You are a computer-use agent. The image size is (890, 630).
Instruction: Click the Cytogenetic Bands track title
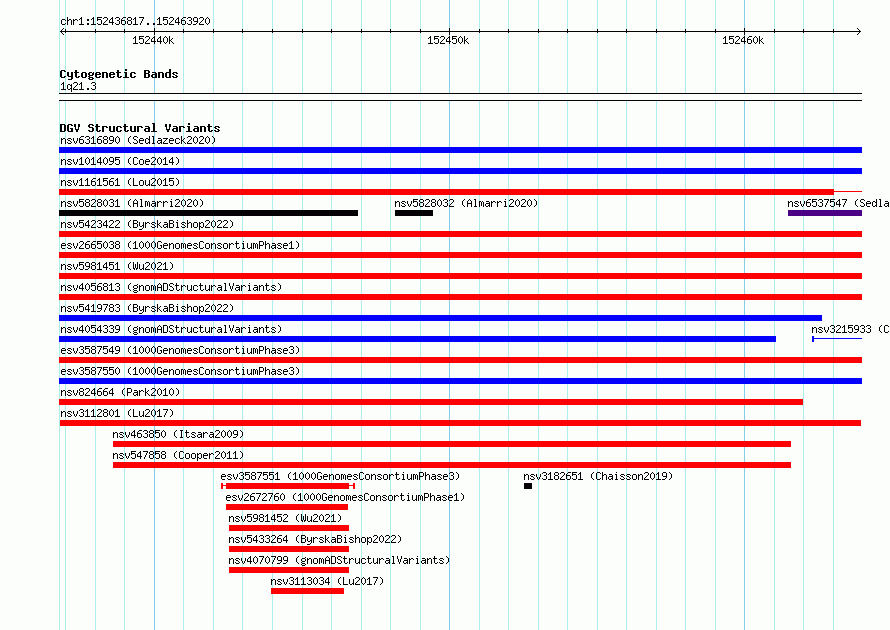click(119, 74)
